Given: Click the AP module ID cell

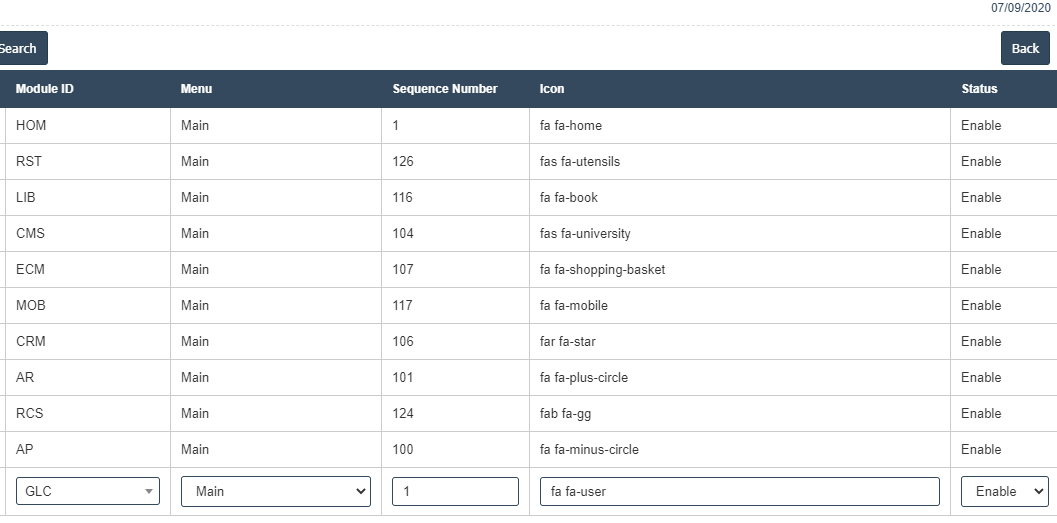Looking at the screenshot, I should 25,449.
